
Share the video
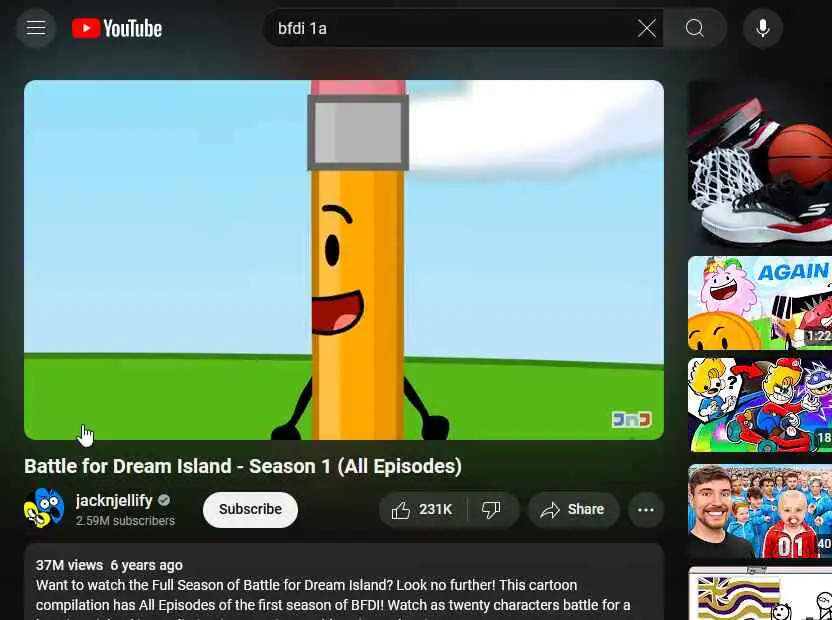(x=573, y=510)
